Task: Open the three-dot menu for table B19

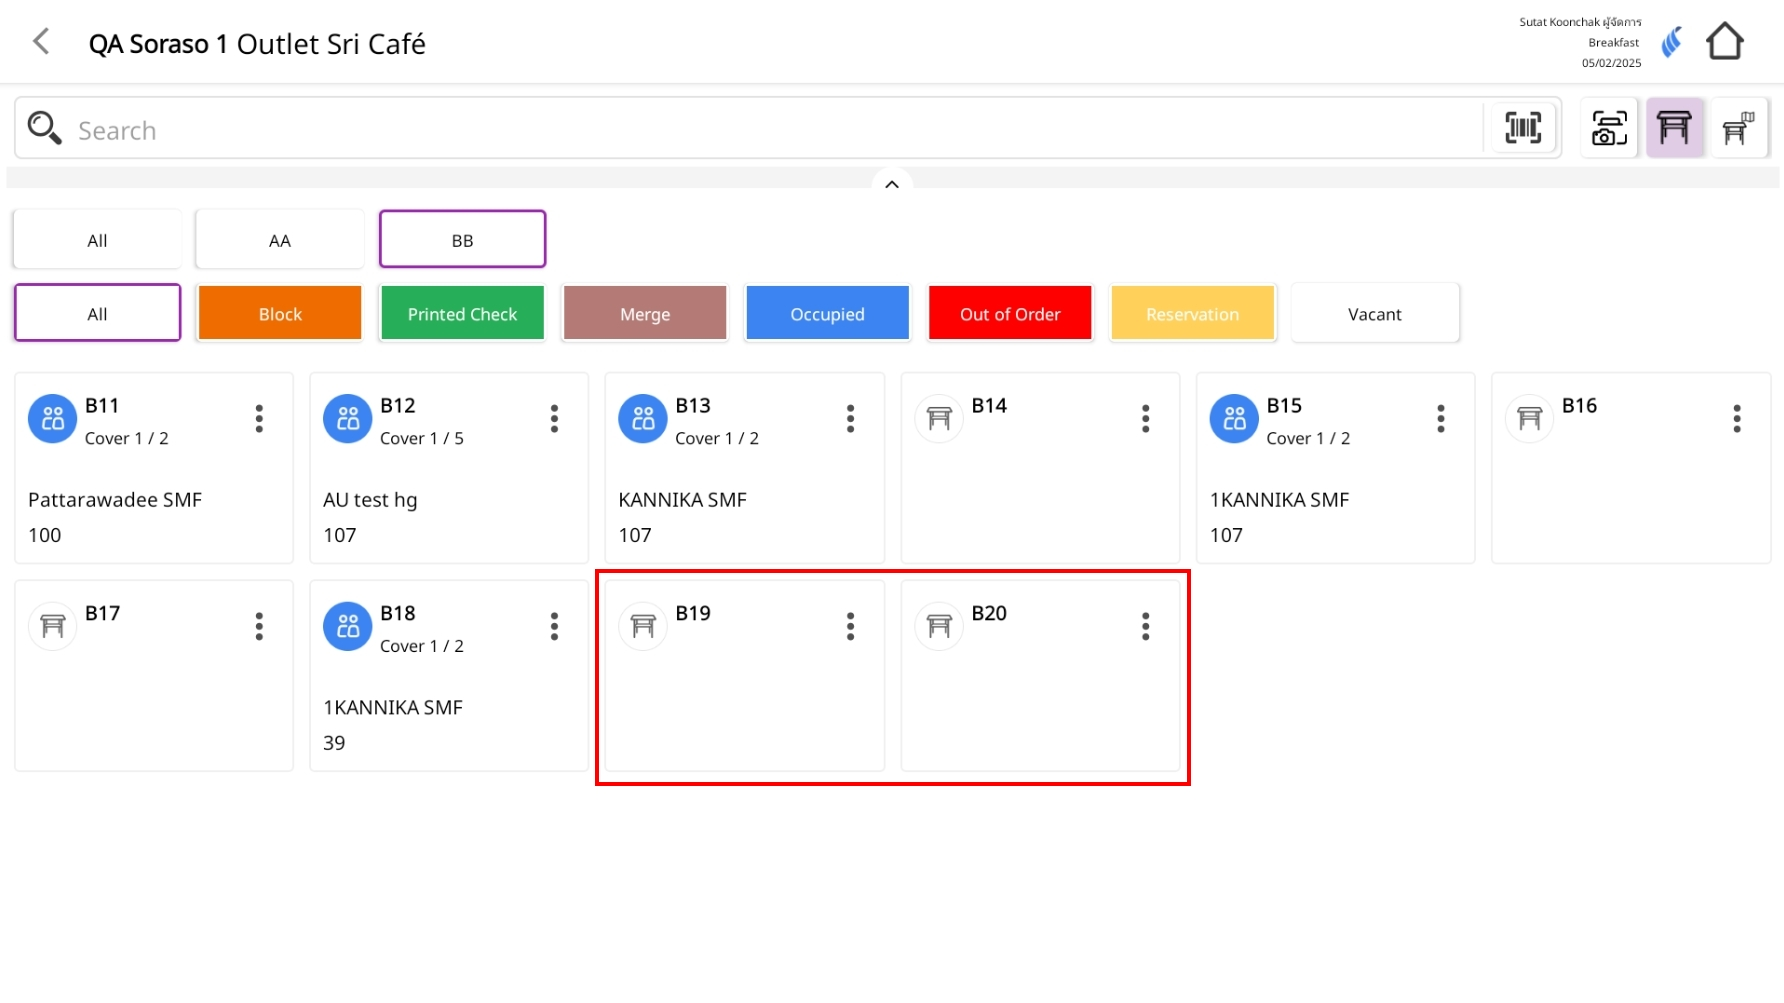Action: (x=850, y=627)
